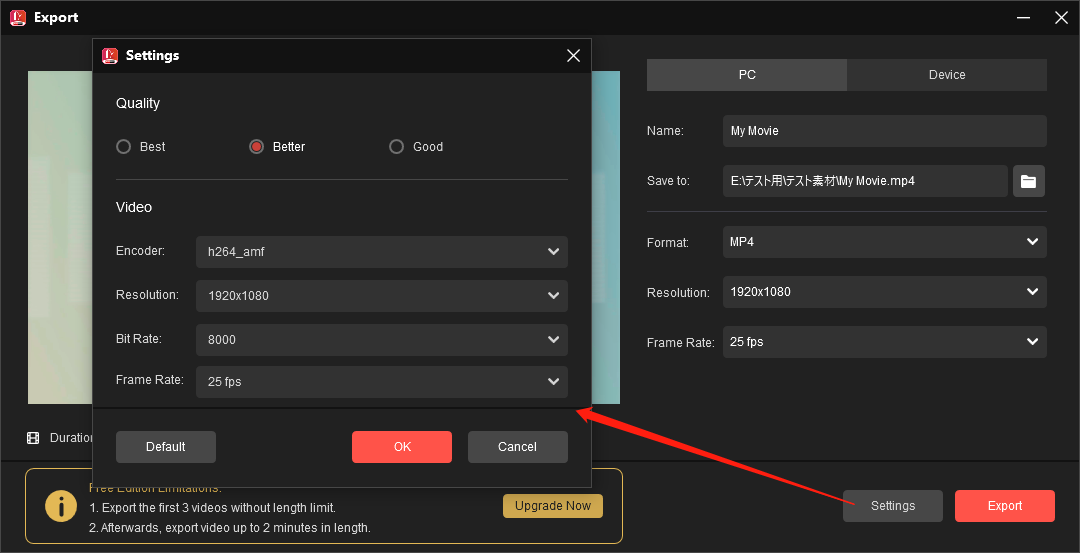Select Better quality radio button
The image size is (1080, 553).
[x=256, y=147]
